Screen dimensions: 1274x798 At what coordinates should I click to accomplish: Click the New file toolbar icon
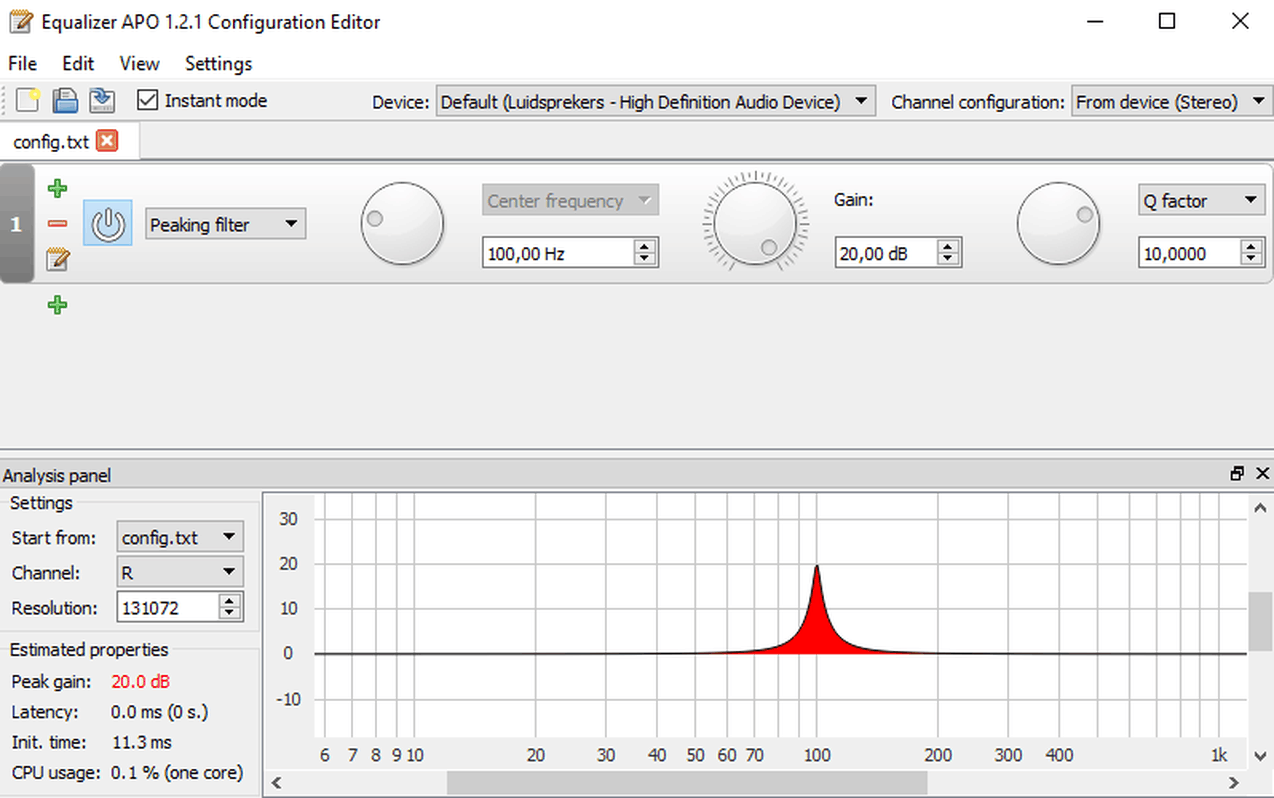28,100
